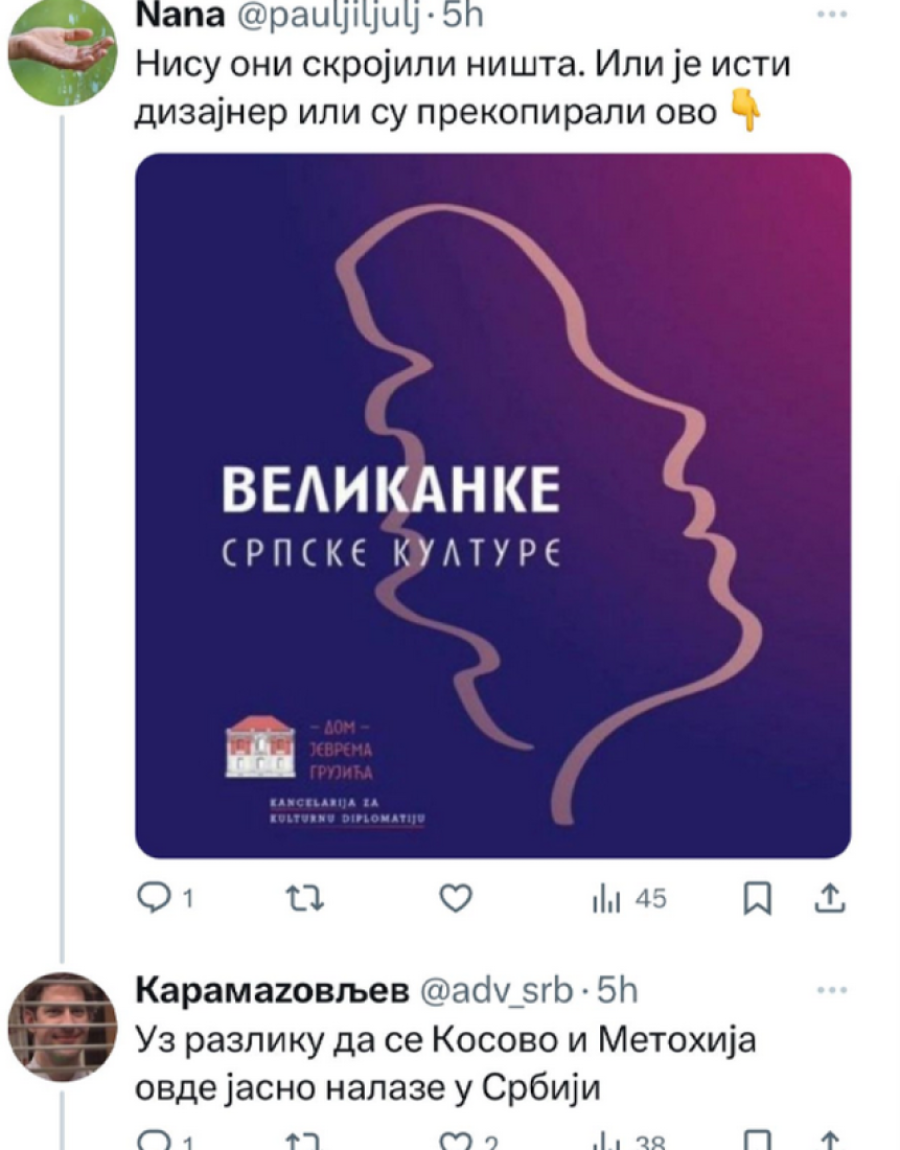Reply to Карамазовљев's tweet
This screenshot has height=1150, width=900.
pyautogui.click(x=166, y=1141)
